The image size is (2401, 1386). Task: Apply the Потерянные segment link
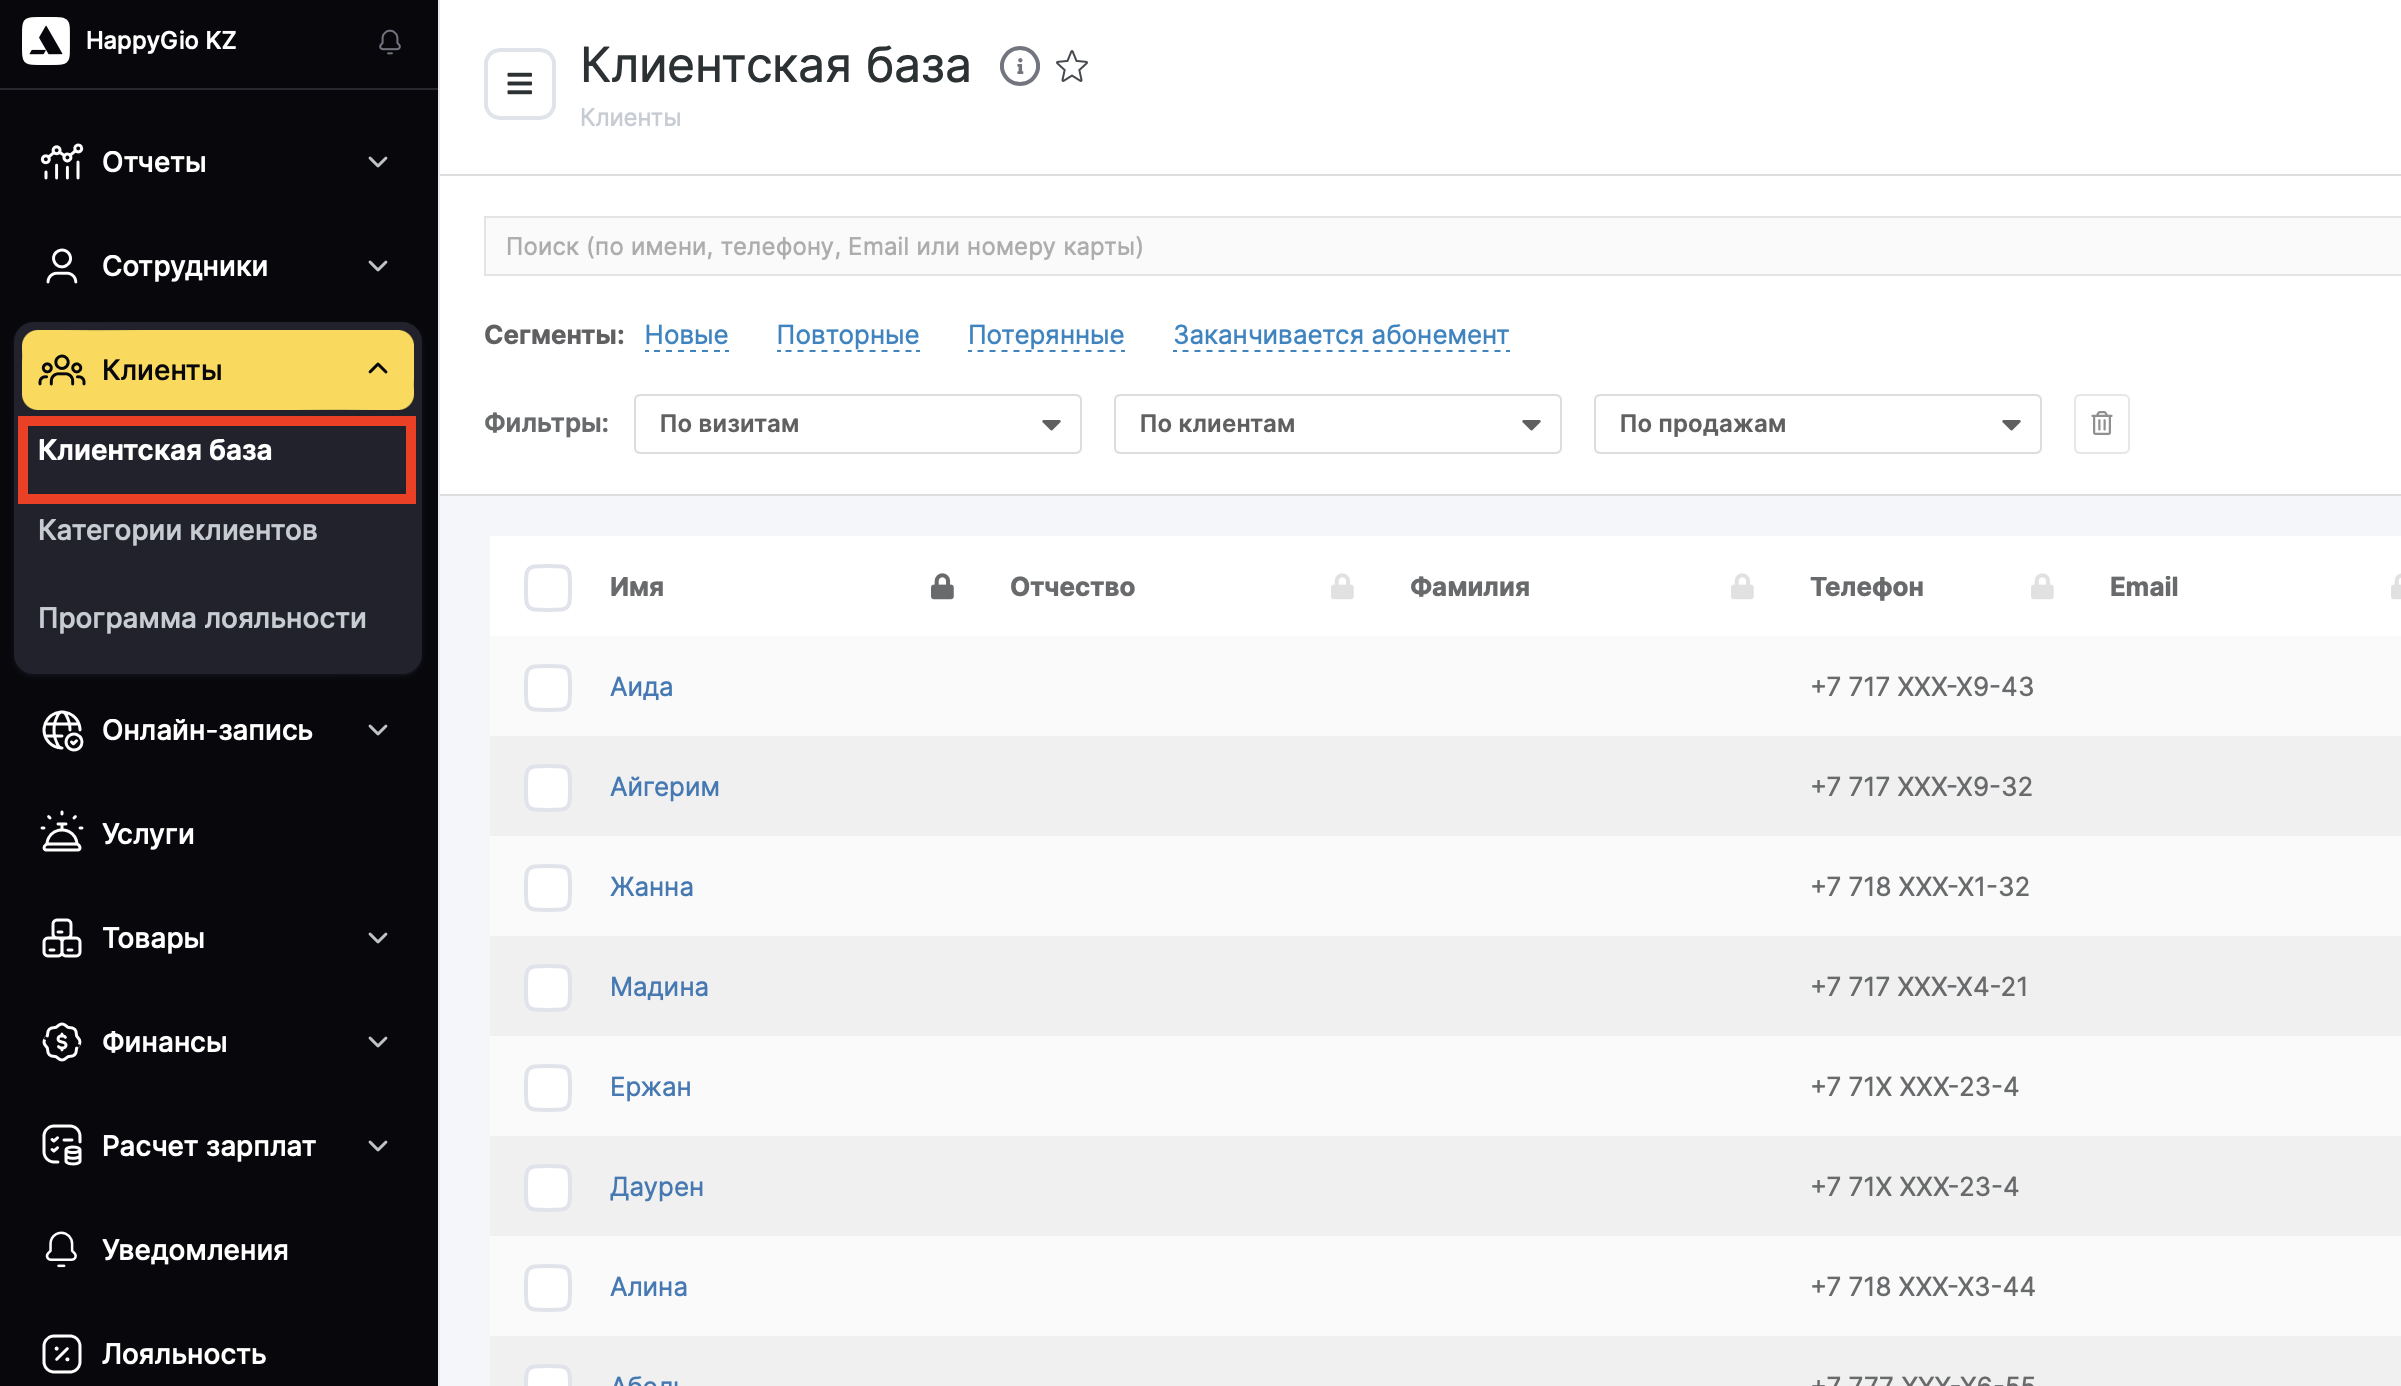[x=1045, y=335]
